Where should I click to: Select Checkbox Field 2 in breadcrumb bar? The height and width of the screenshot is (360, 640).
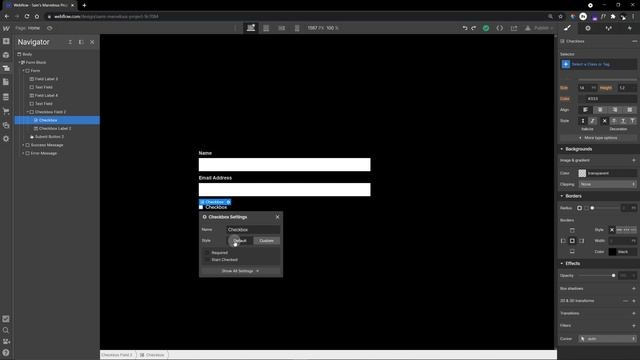pos(117,355)
